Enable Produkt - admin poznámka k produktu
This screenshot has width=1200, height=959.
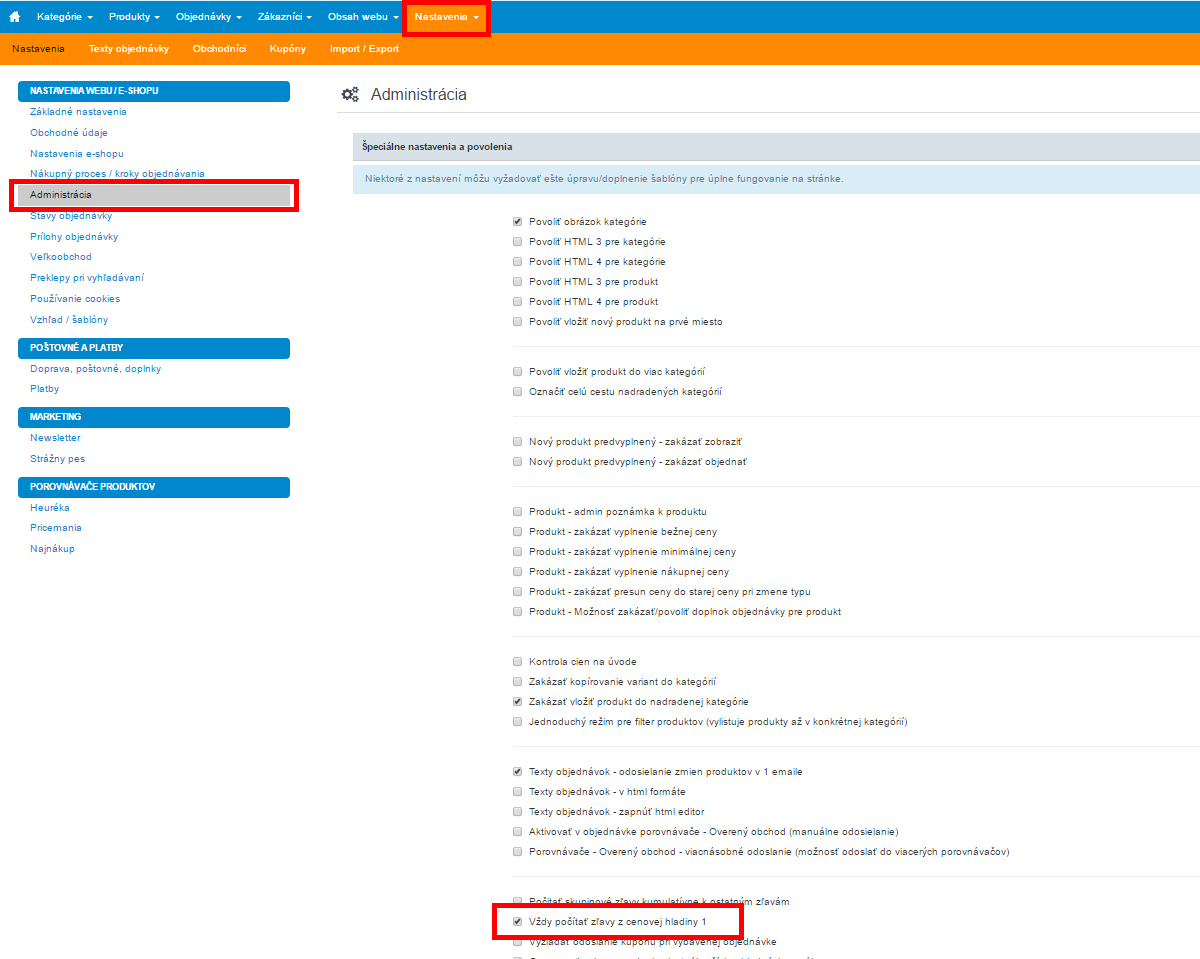(518, 512)
